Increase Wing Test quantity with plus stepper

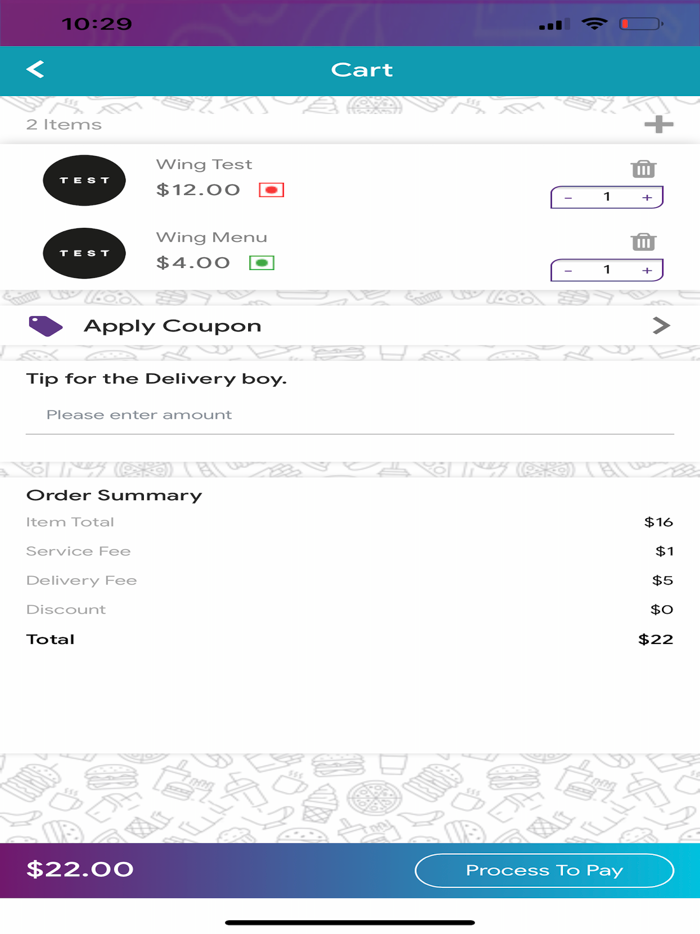[x=648, y=197]
